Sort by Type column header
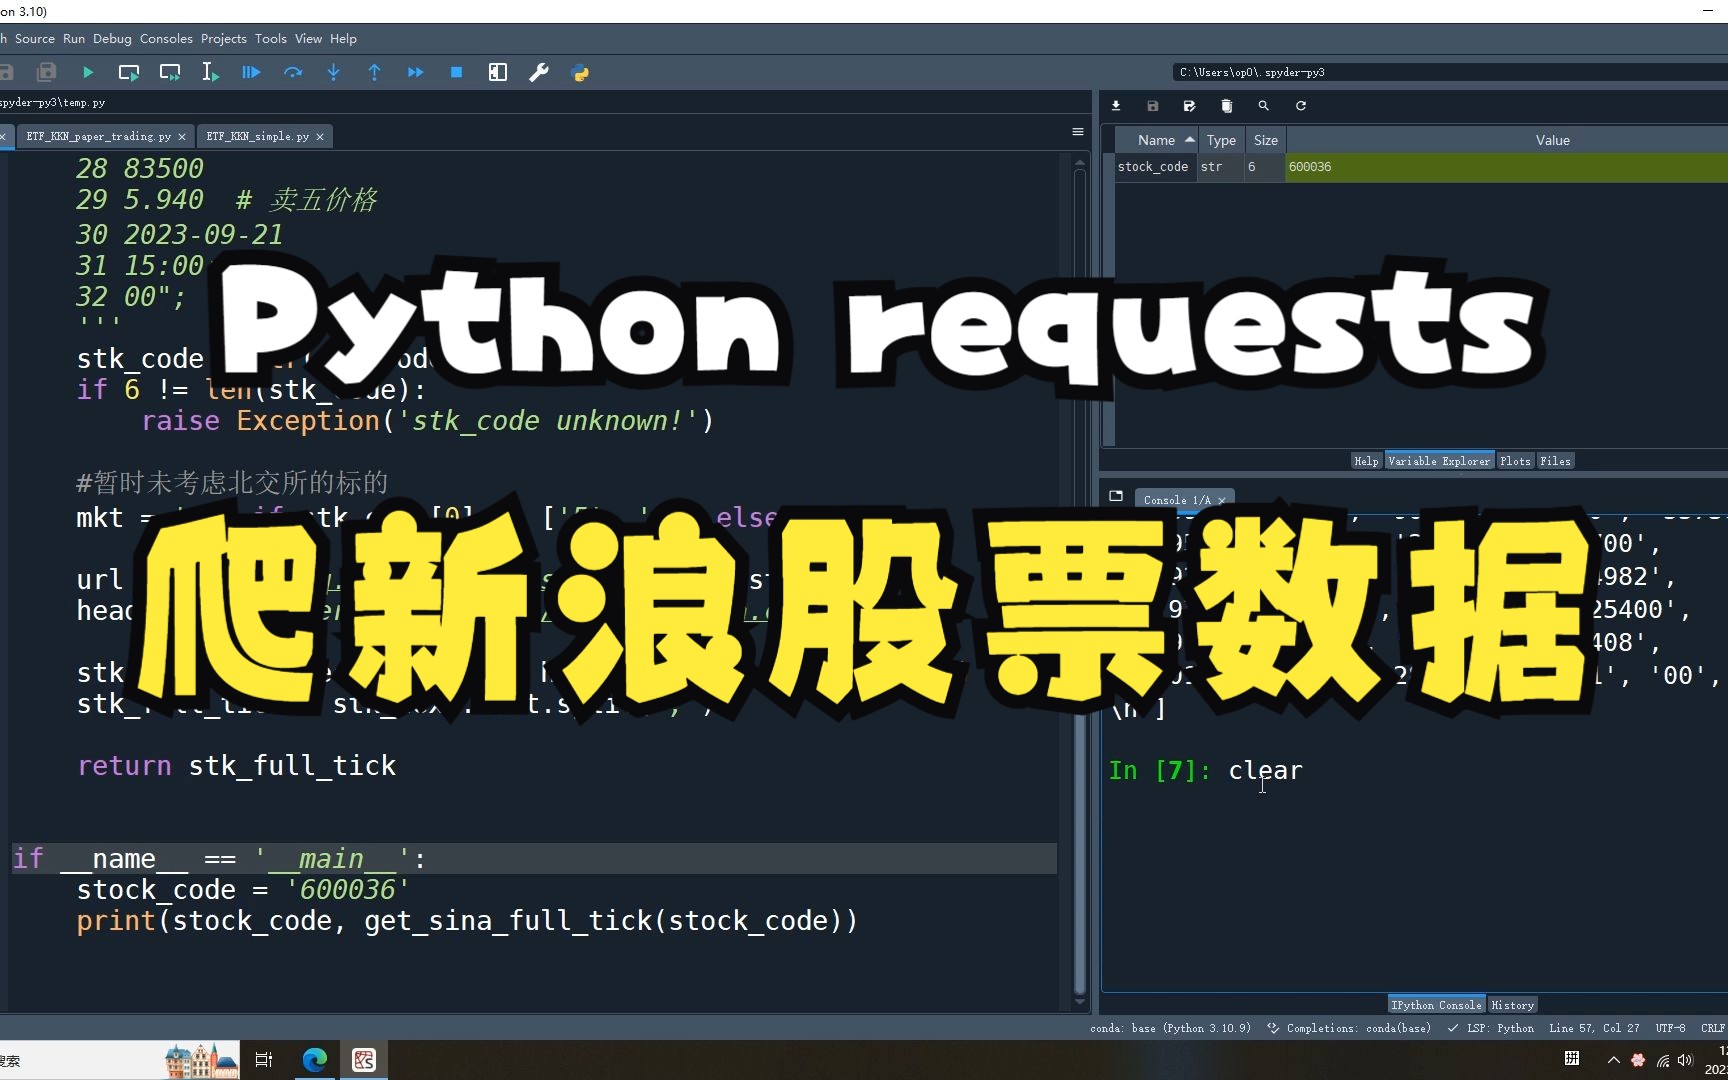 click(x=1221, y=140)
